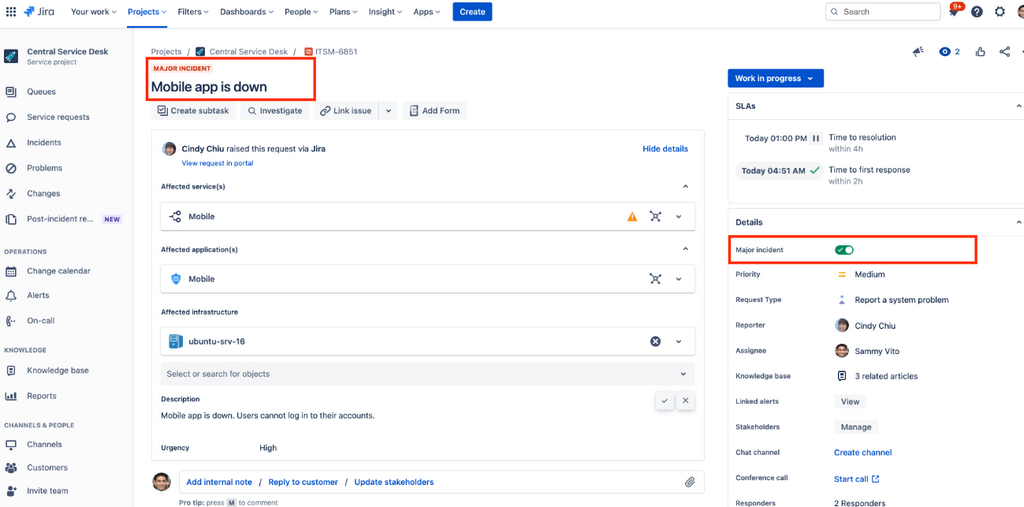The width and height of the screenshot is (1024, 507).
Task: Open the Filters menu
Action: coord(193,12)
